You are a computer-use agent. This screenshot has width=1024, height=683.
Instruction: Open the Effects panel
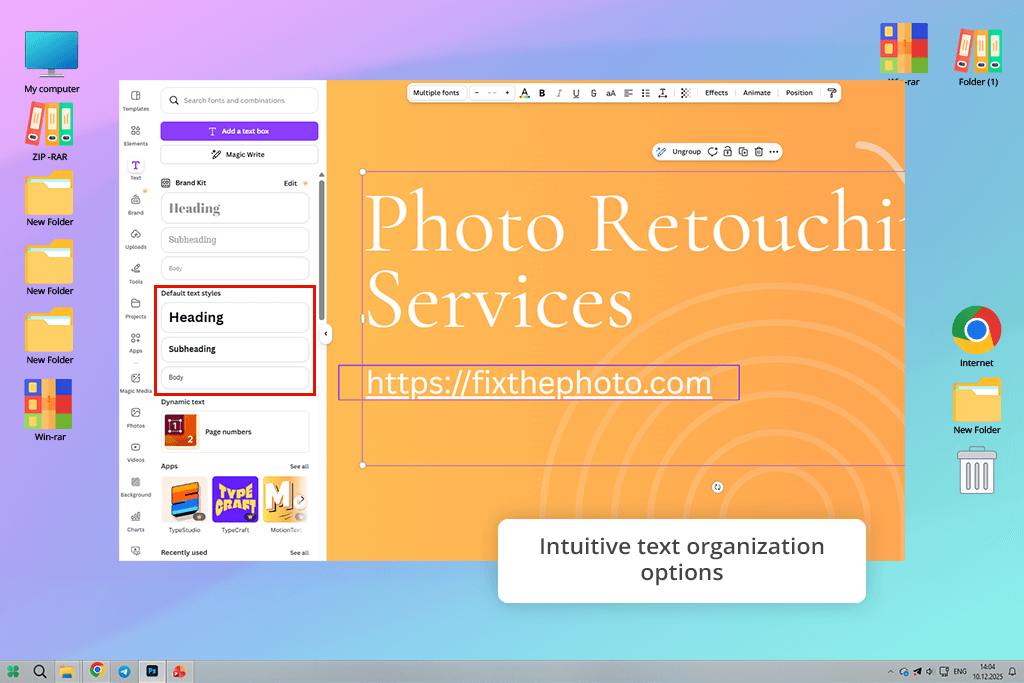coord(716,93)
